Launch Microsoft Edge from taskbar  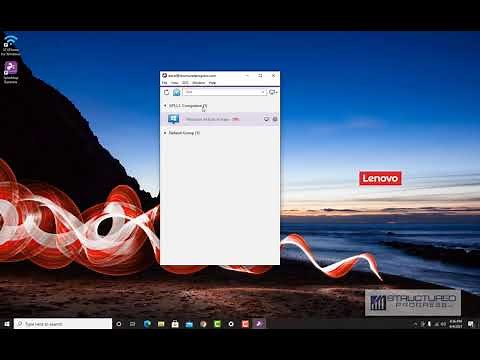147,324
